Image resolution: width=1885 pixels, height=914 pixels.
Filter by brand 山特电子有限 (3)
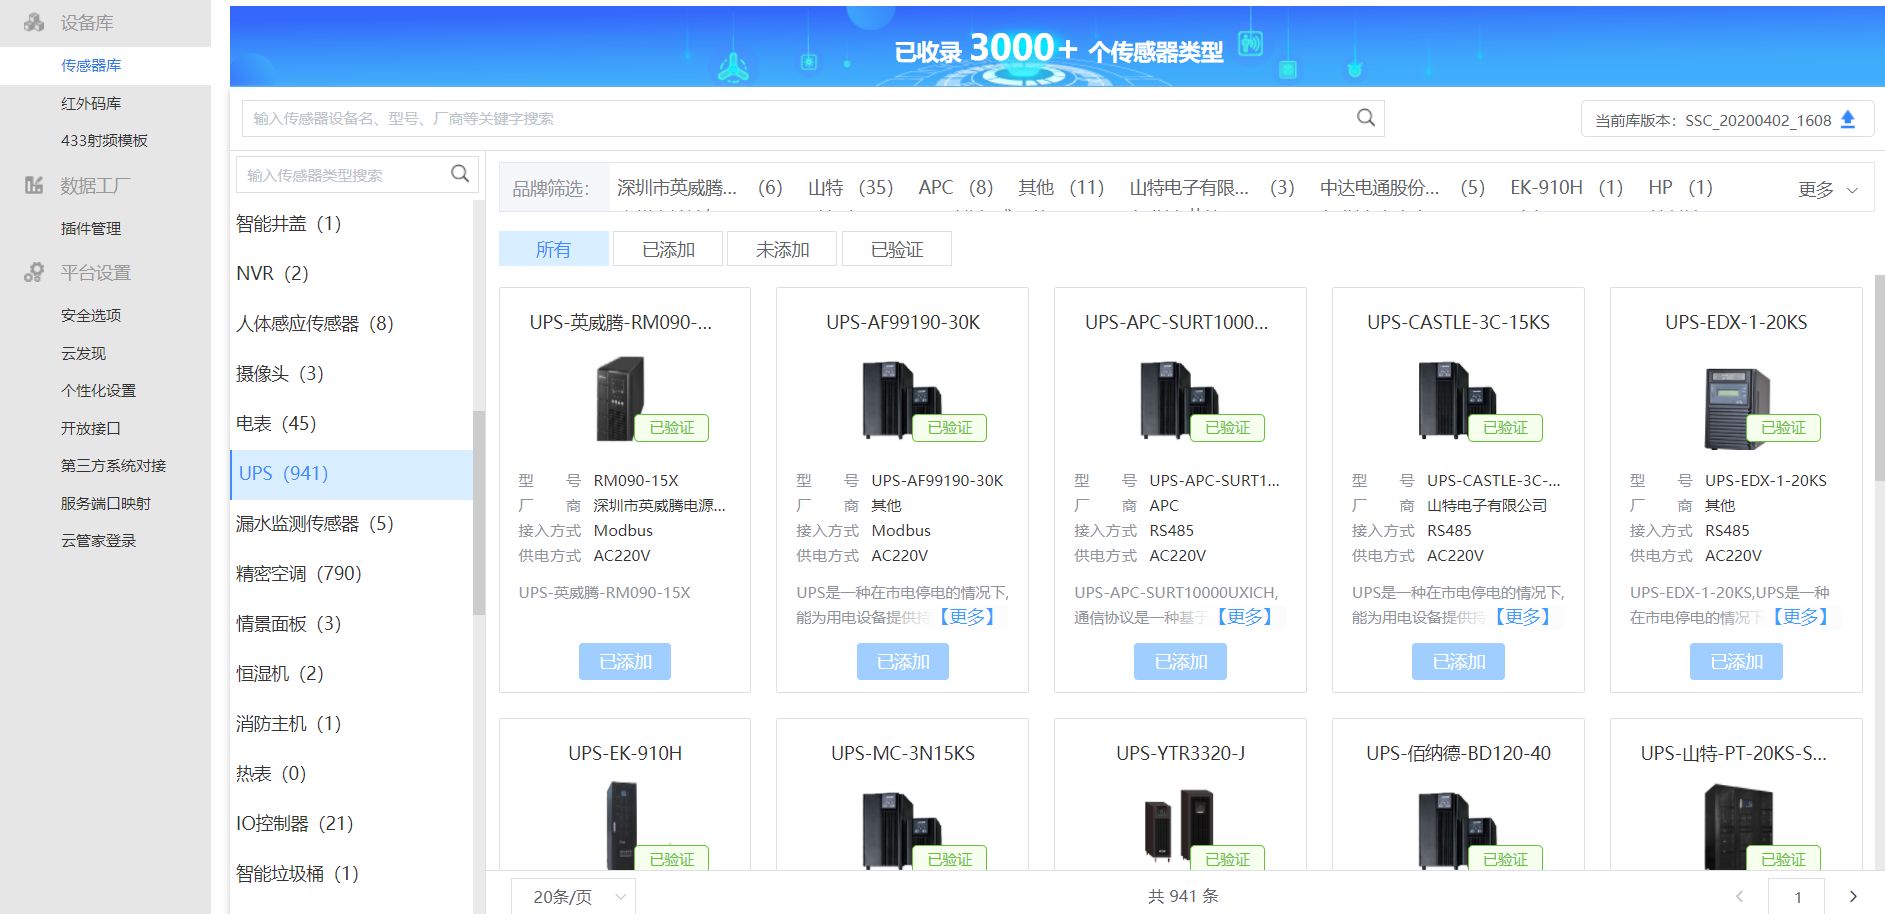tap(1212, 187)
